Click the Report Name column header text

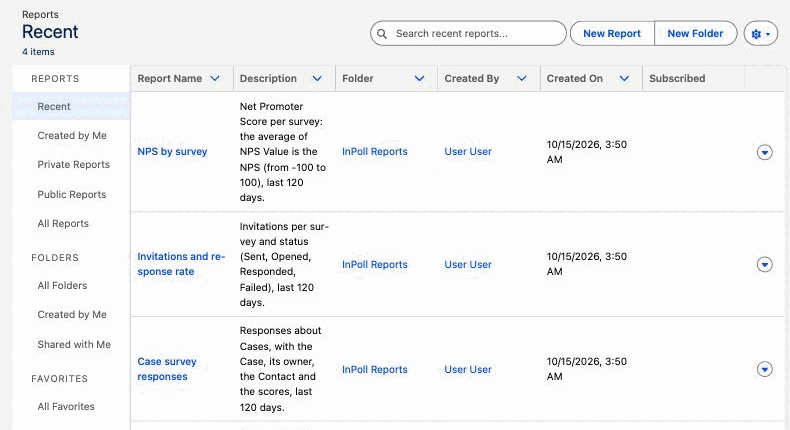click(170, 79)
